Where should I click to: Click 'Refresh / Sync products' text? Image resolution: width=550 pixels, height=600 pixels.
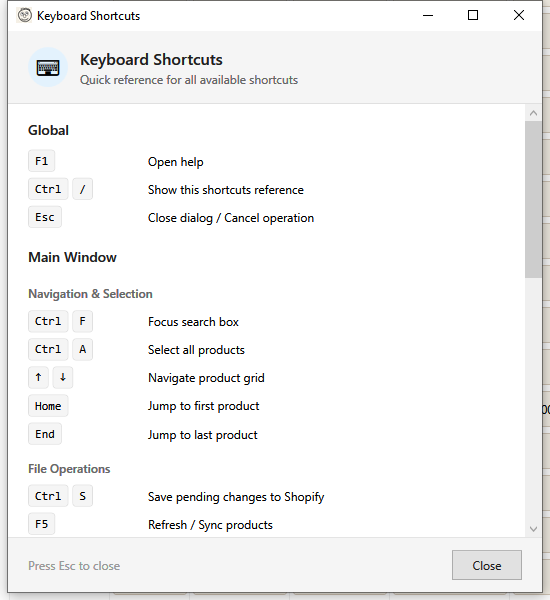coord(211,525)
